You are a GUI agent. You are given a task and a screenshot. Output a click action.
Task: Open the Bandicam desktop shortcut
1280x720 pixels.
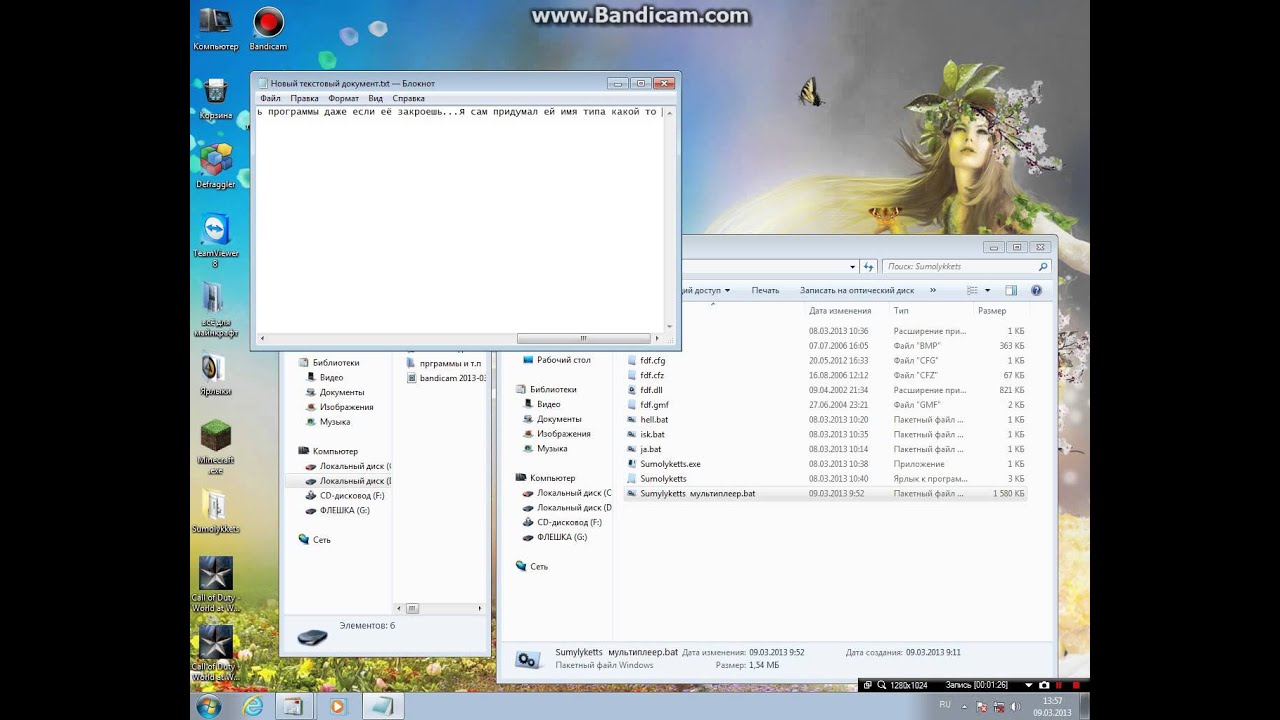point(267,29)
